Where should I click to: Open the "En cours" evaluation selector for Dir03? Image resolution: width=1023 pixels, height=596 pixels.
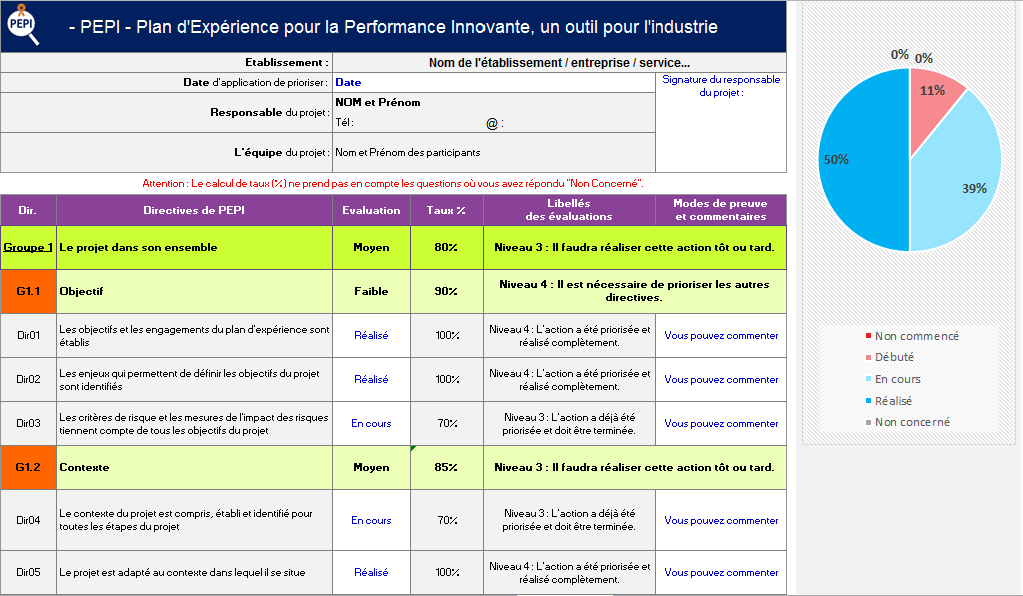click(x=371, y=423)
